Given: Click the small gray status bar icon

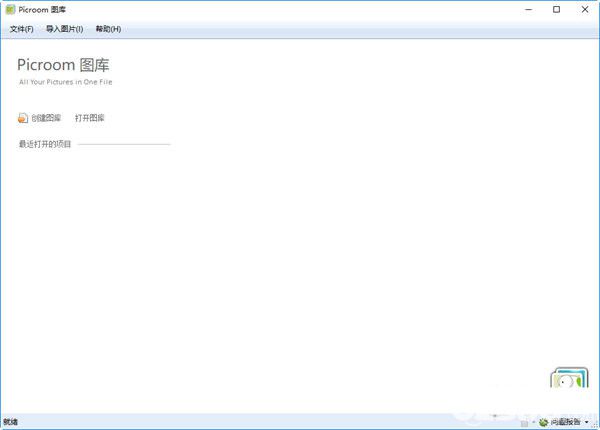Looking at the screenshot, I should [x=525, y=423].
